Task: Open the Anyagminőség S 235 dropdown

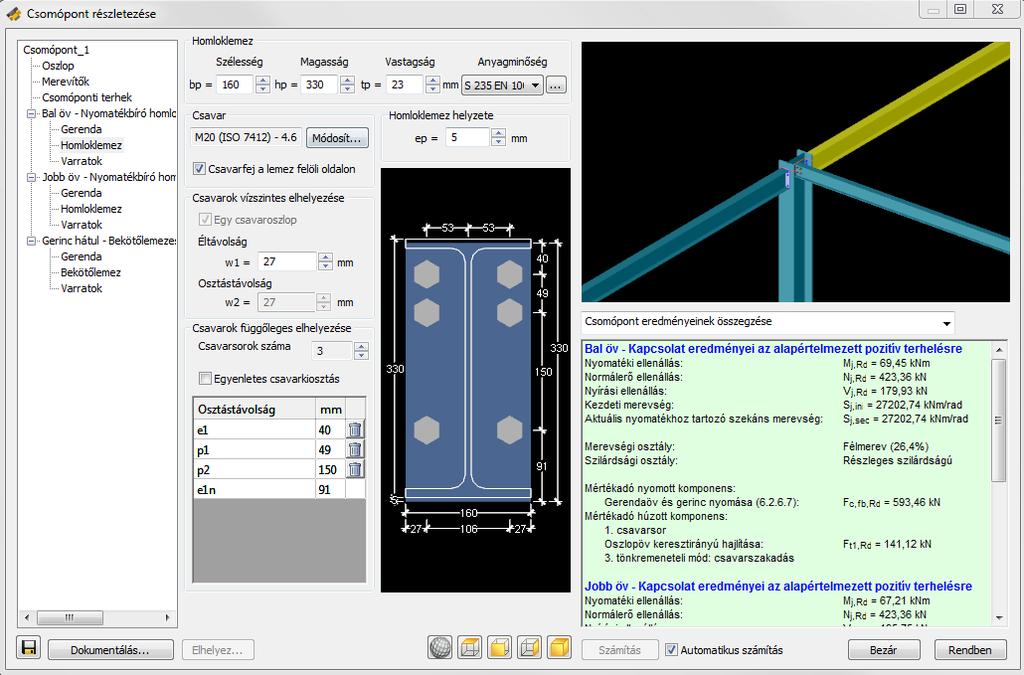Action: coord(502,85)
